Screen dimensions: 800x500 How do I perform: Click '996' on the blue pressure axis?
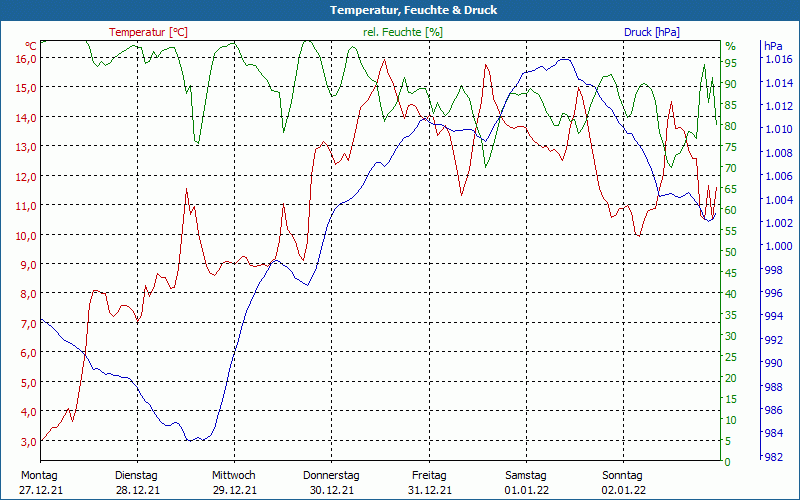(x=773, y=293)
